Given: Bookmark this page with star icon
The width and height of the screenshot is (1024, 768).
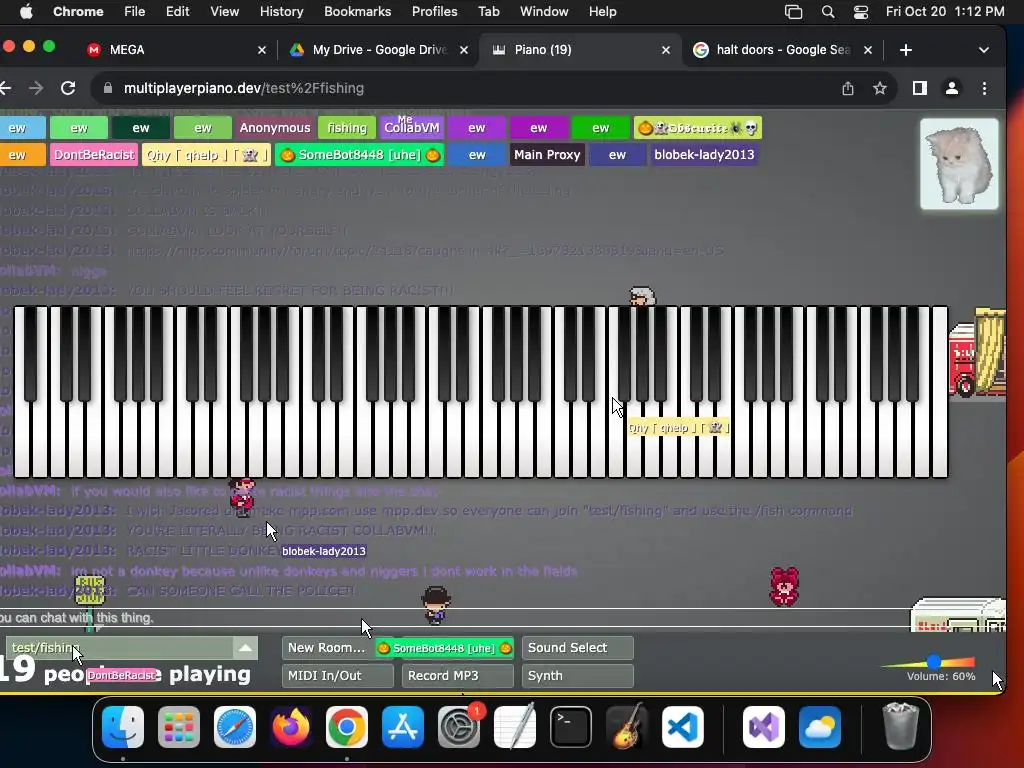Looking at the screenshot, I should point(880,88).
